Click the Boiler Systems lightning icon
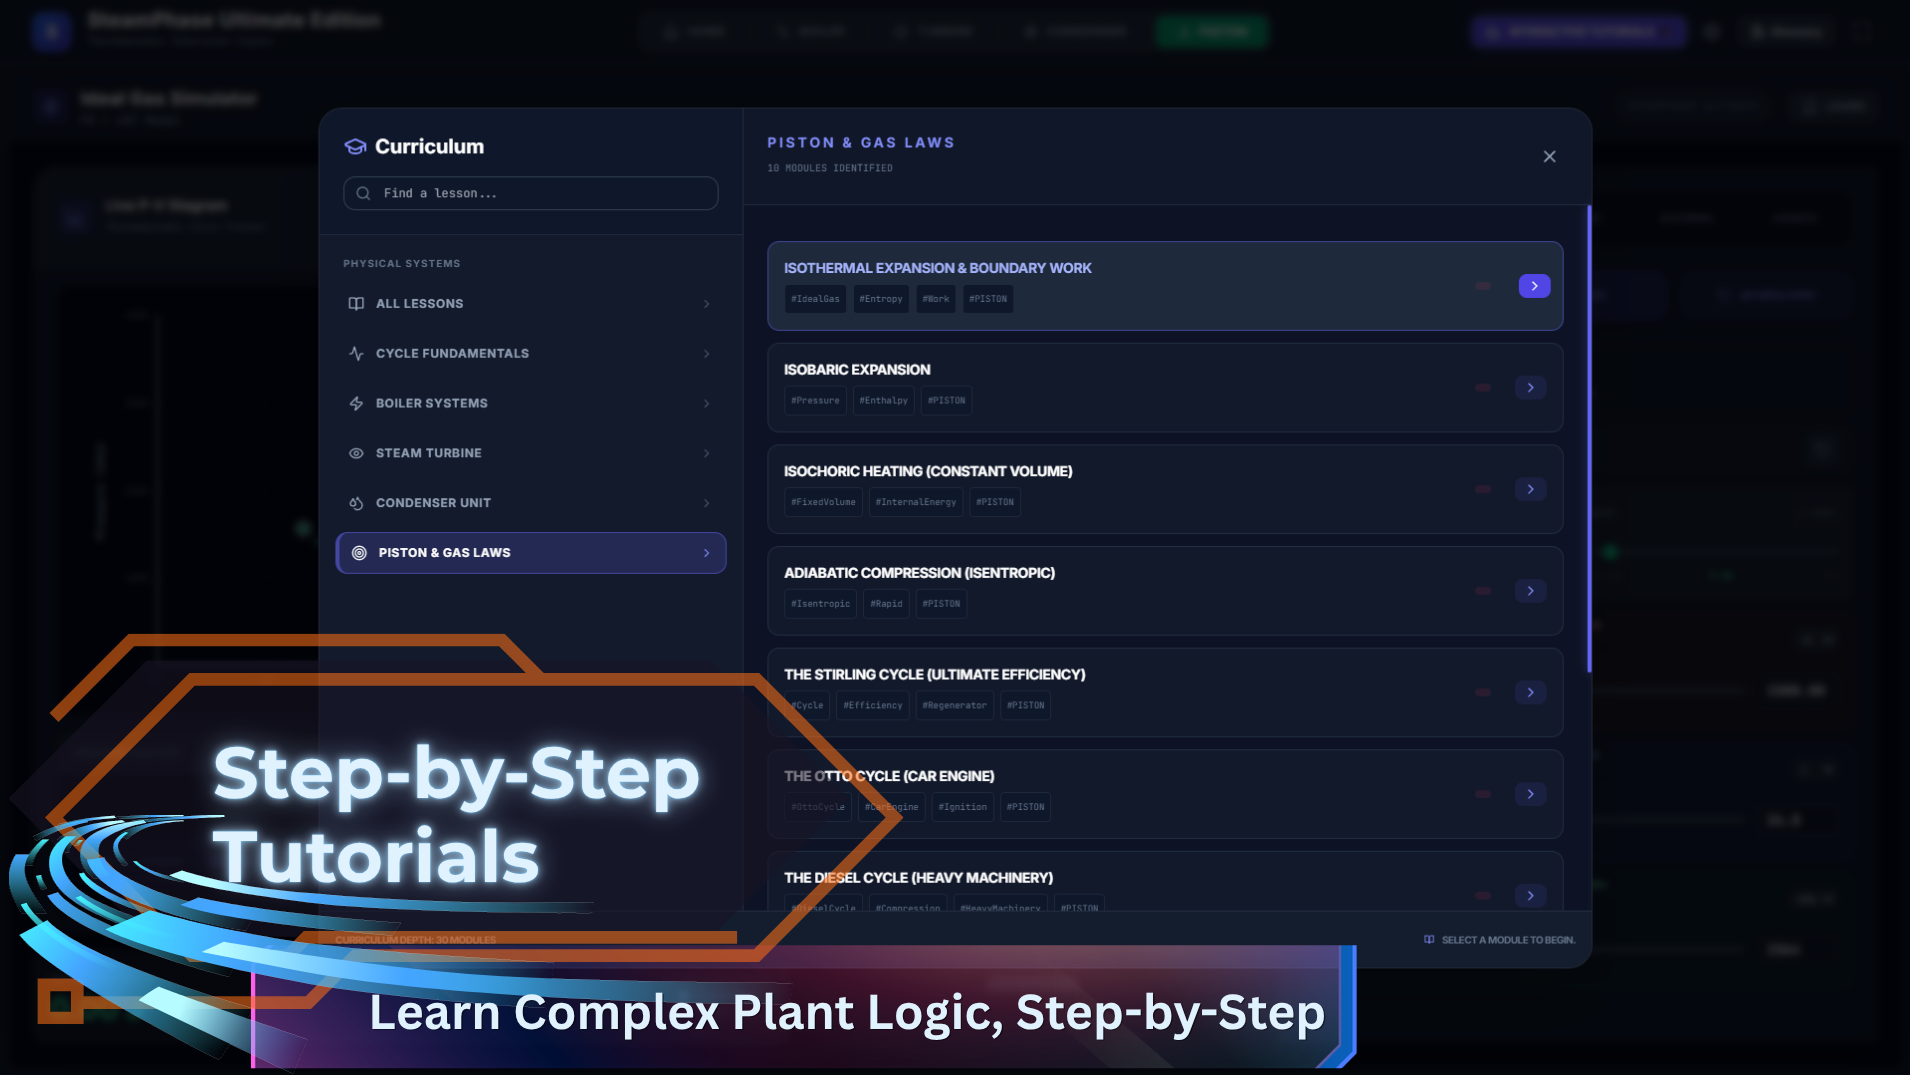 coord(356,404)
